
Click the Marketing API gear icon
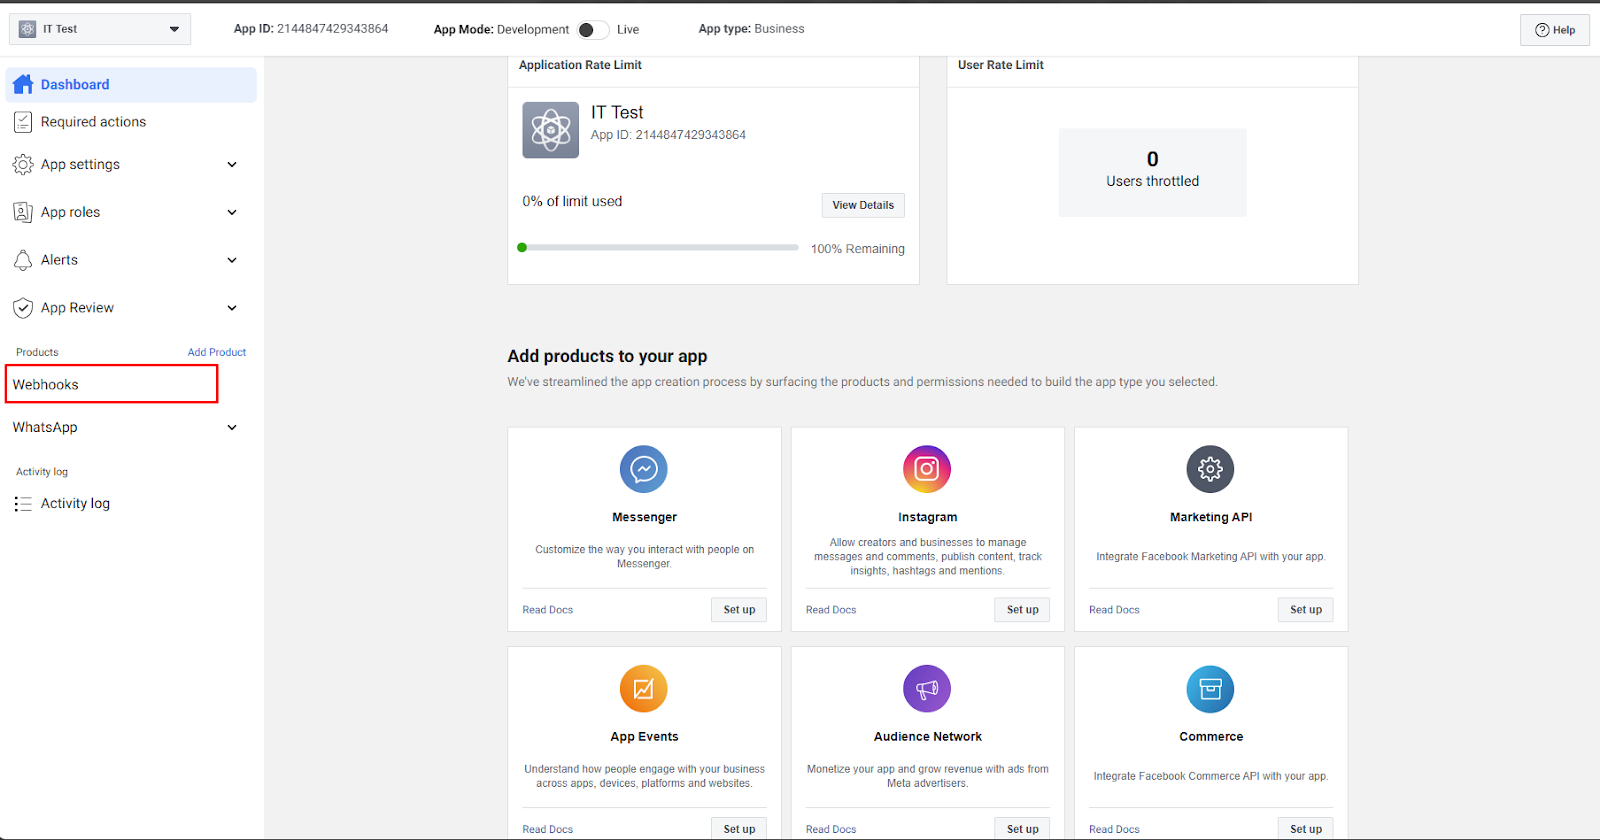click(1210, 469)
